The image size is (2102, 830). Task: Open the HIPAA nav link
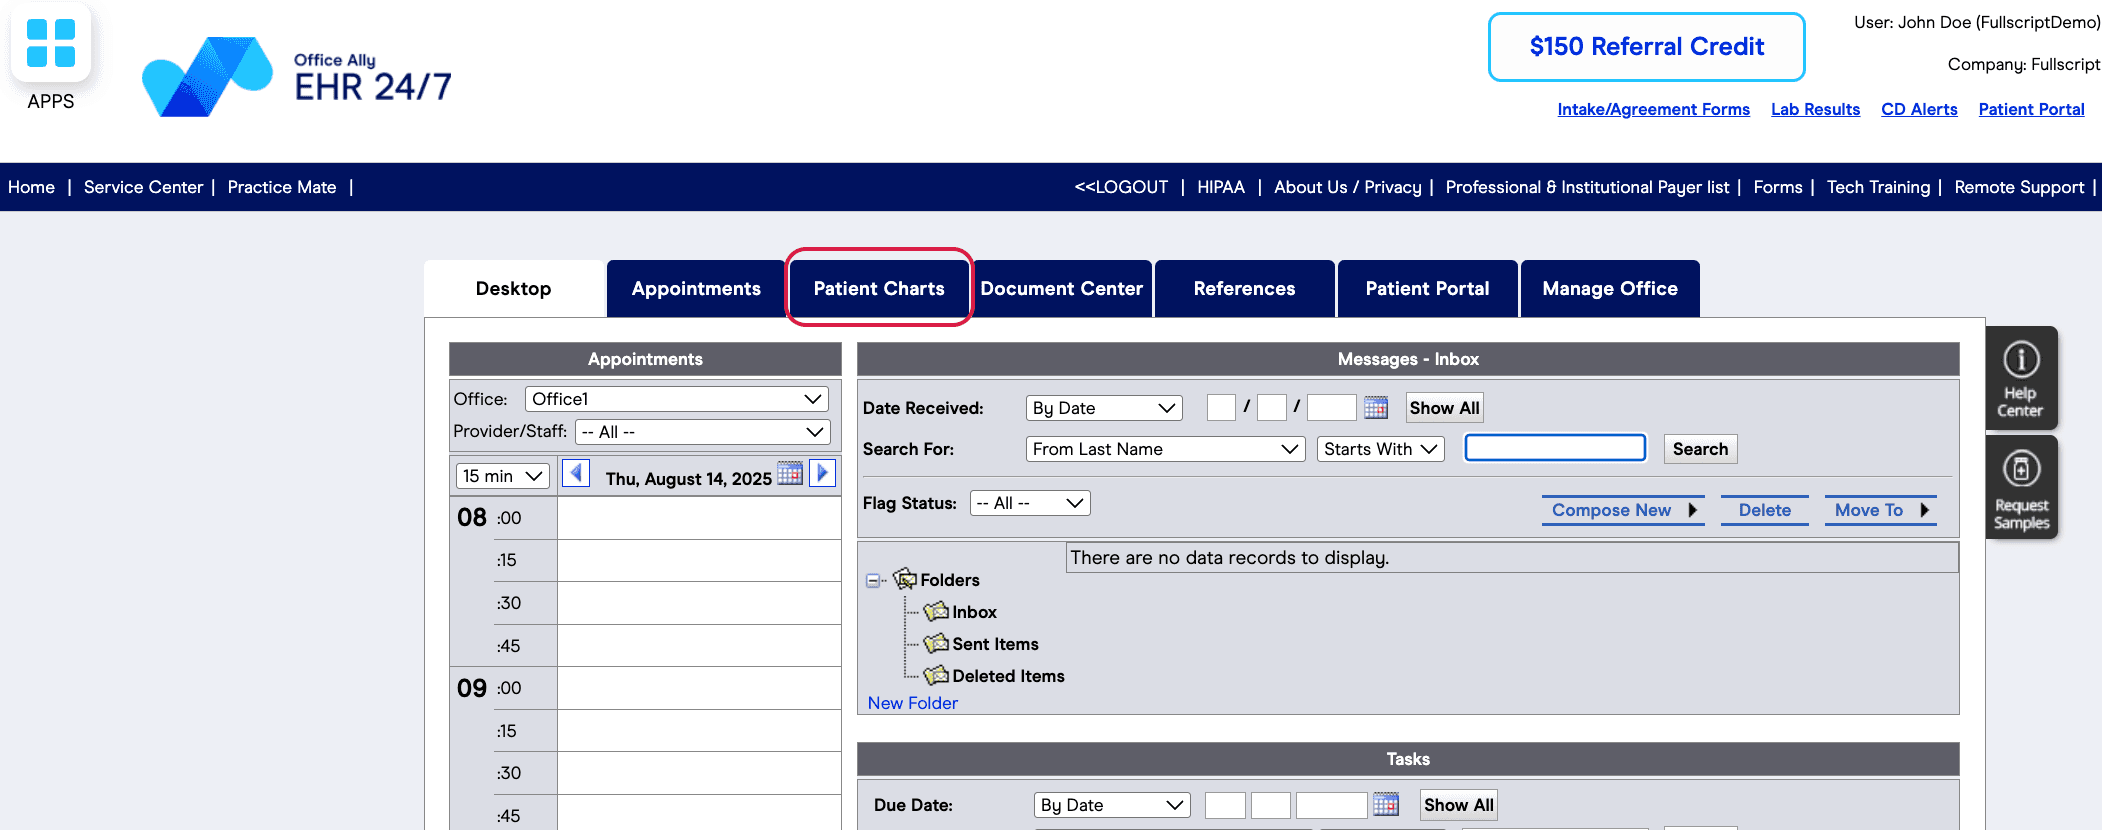click(1221, 187)
